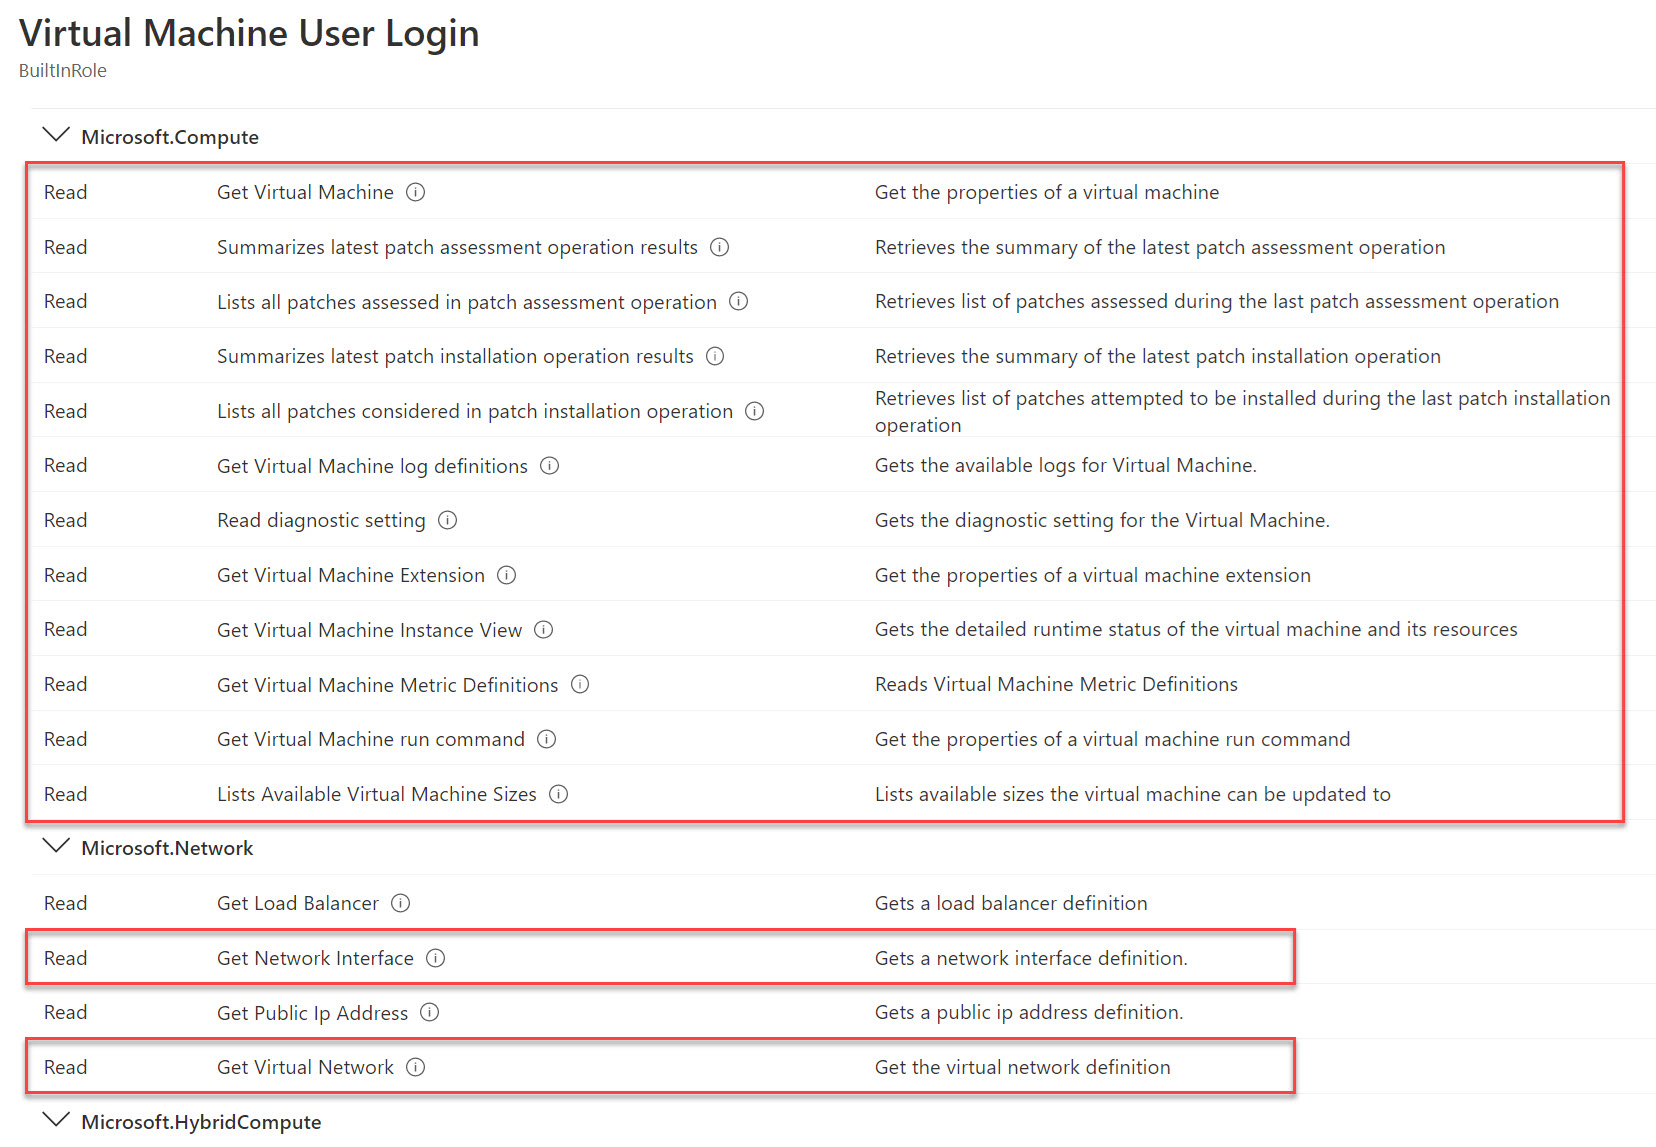Click the Get Virtual Network info icon
The width and height of the screenshot is (1656, 1147).
[x=415, y=1067]
